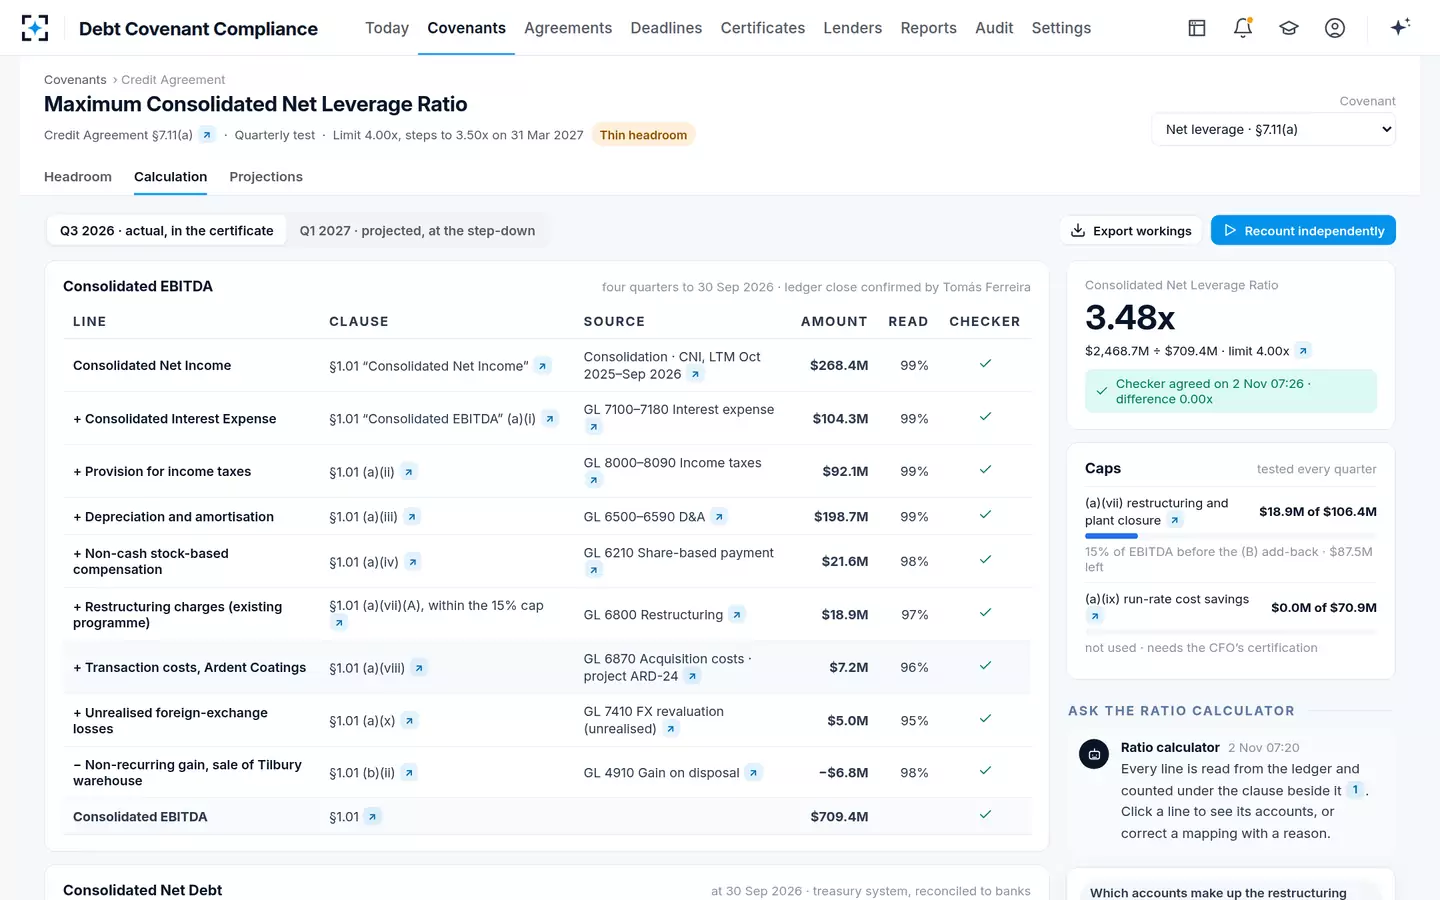Switch to Projections tab
Image resolution: width=1440 pixels, height=900 pixels.
pos(266,177)
